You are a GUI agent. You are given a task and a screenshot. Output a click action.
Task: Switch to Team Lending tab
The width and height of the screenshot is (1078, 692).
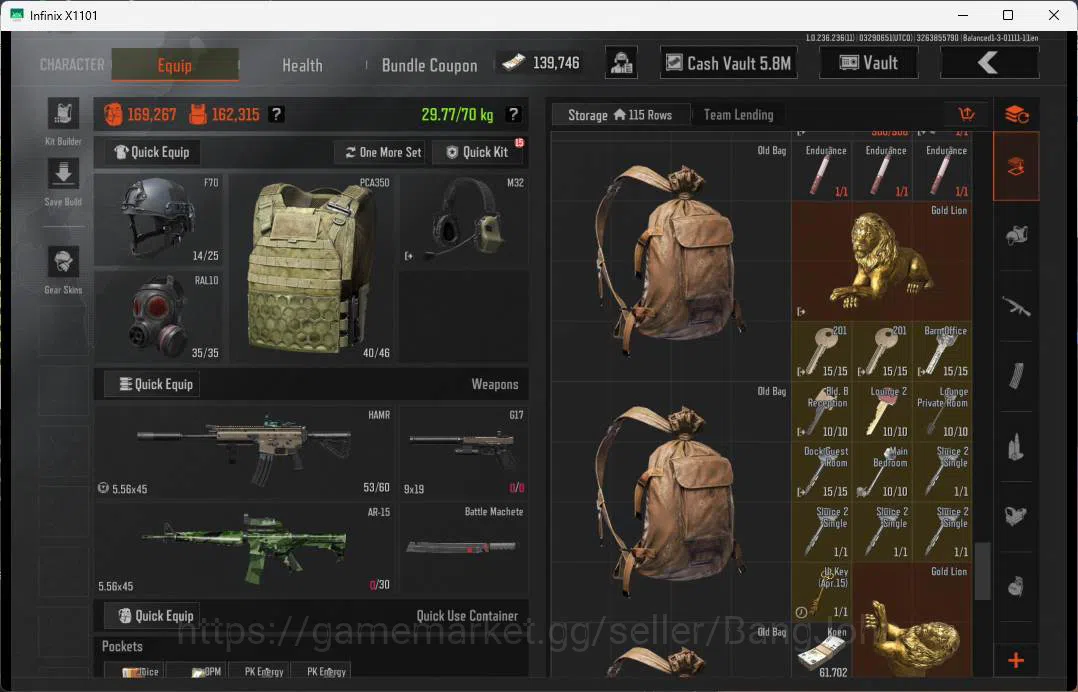click(738, 115)
